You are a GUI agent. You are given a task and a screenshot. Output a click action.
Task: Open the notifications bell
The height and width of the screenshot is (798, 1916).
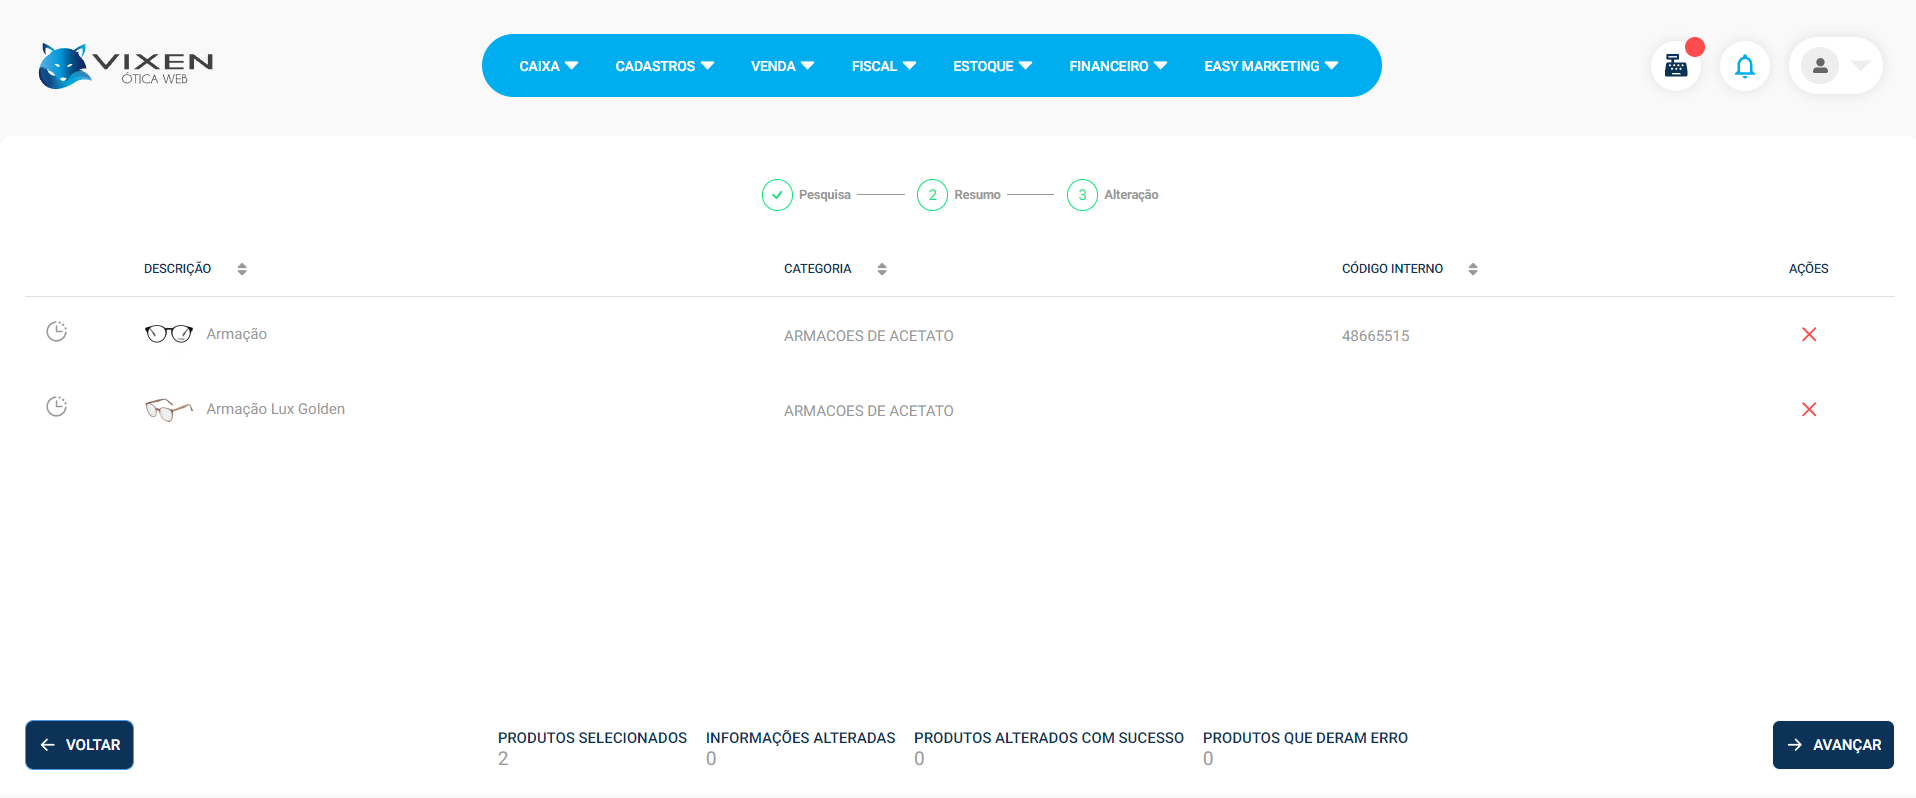(x=1744, y=66)
